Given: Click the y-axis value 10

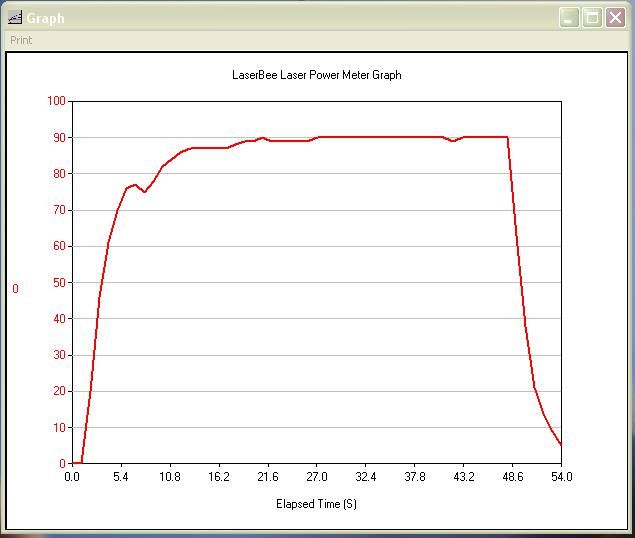Looking at the screenshot, I should click(x=60, y=427).
